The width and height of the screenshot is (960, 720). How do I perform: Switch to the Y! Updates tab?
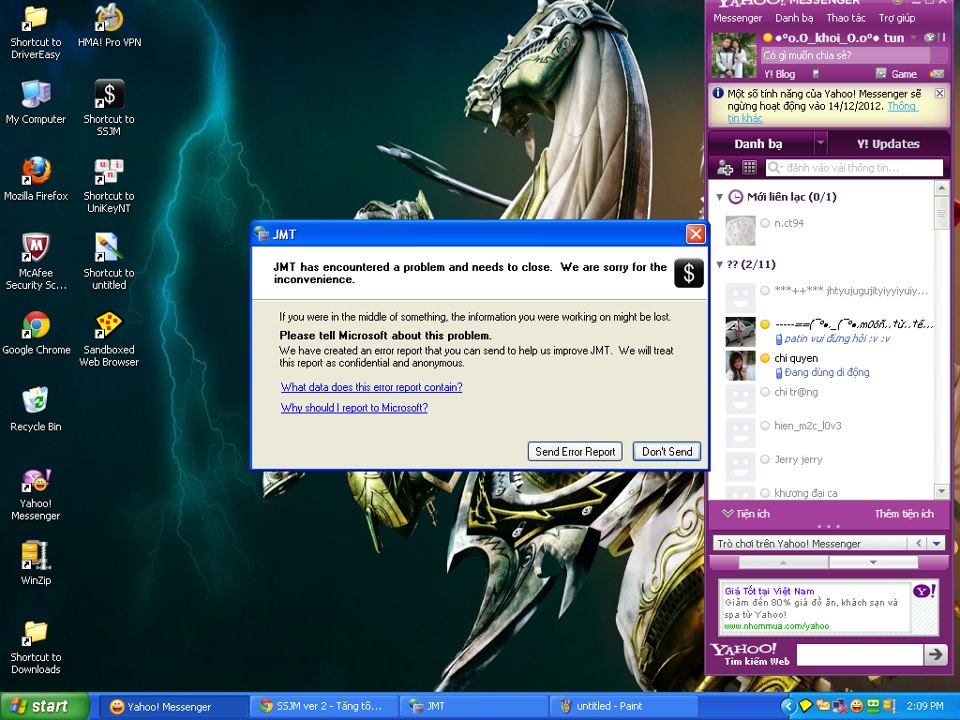click(887, 144)
